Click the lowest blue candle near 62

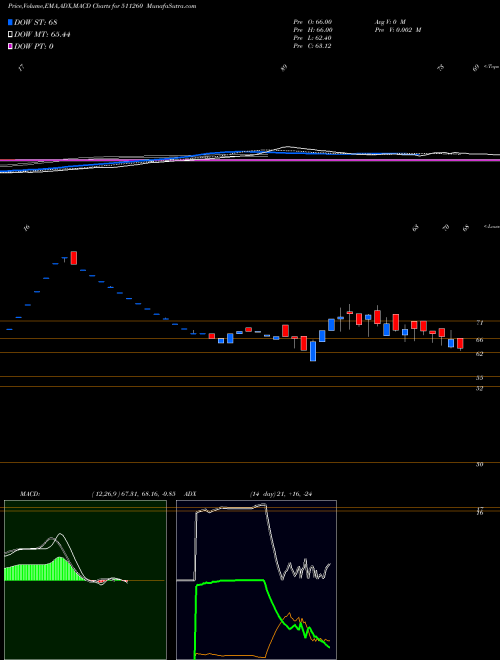click(313, 351)
